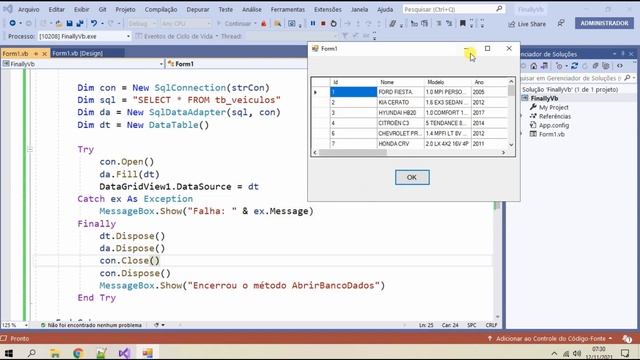The image size is (640, 360).
Task: Open the Compilação menu
Action: pos(161,9)
